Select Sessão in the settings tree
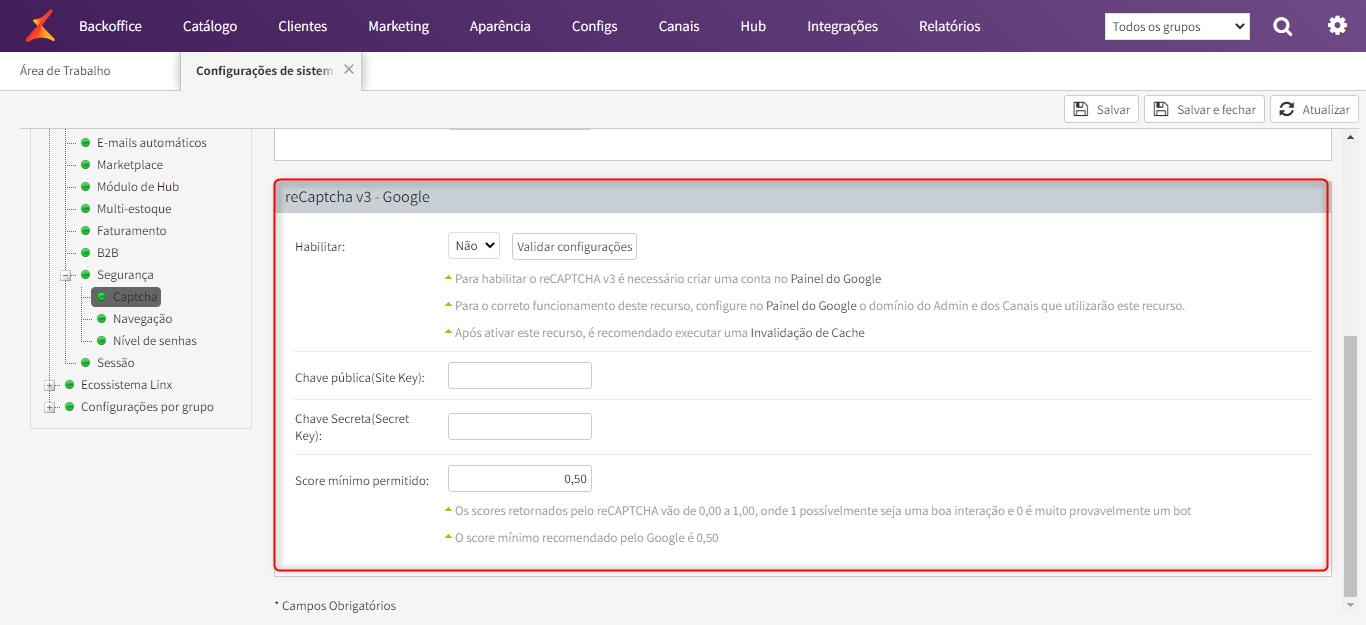This screenshot has height=625, width=1366. (115, 363)
